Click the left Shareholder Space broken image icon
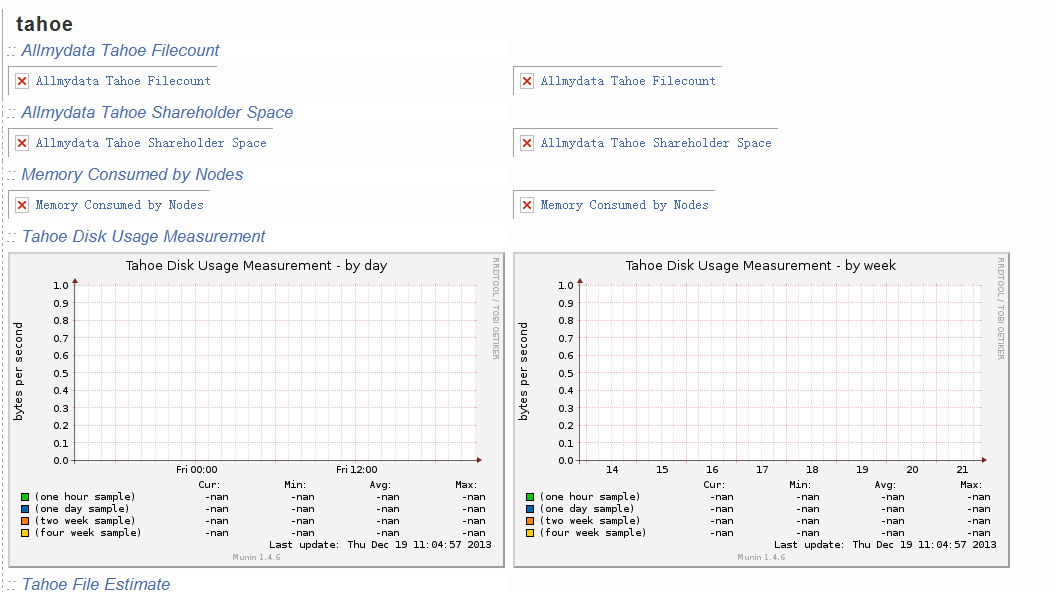This screenshot has width=1056, height=592. [x=22, y=143]
